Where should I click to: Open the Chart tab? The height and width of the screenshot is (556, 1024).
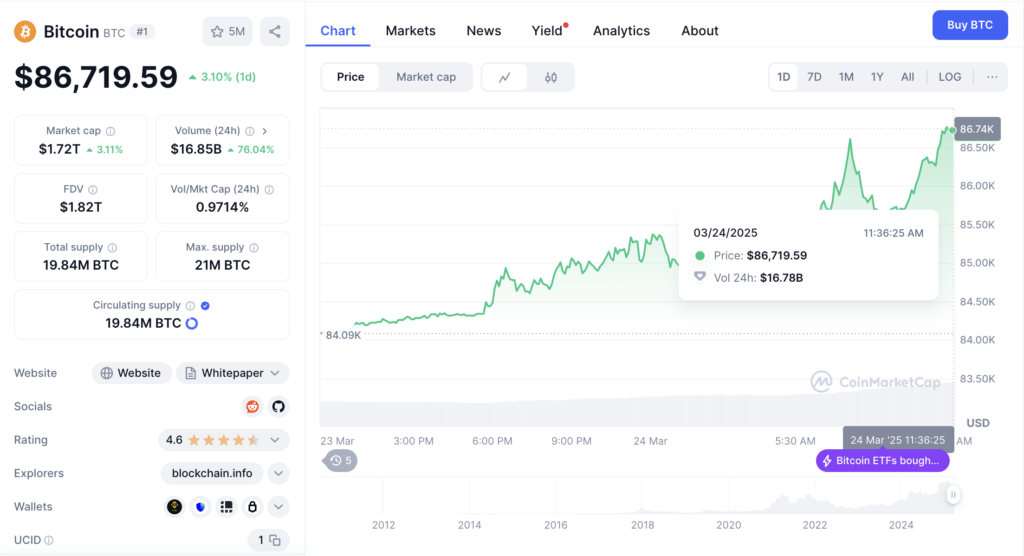pyautogui.click(x=338, y=31)
